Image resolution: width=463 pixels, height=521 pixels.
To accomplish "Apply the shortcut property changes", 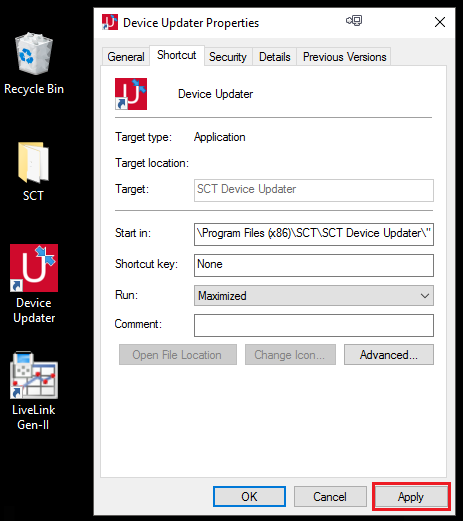I will pyautogui.click(x=411, y=497).
